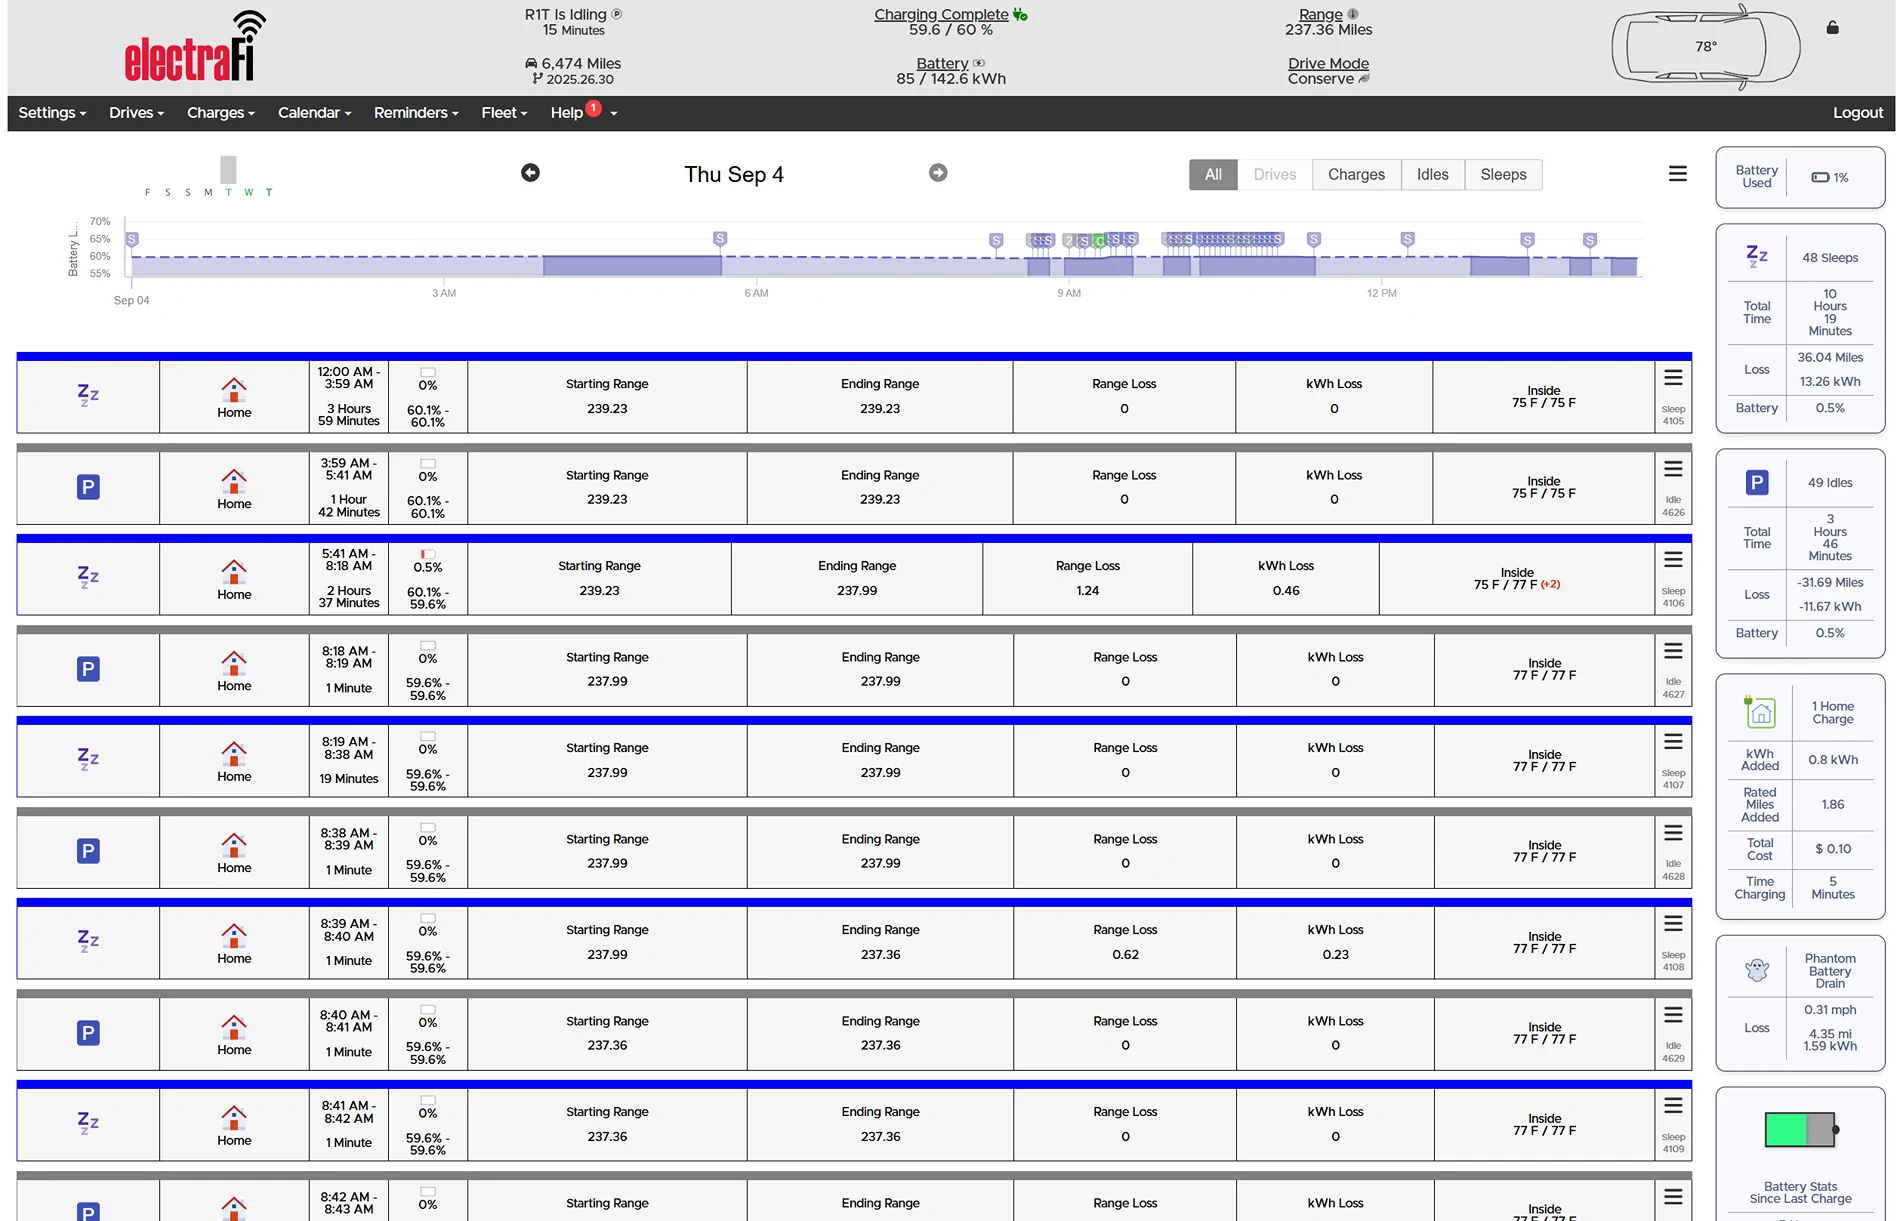Click the Thu Sep 4 date title
This screenshot has height=1221, width=1900.
click(x=734, y=174)
